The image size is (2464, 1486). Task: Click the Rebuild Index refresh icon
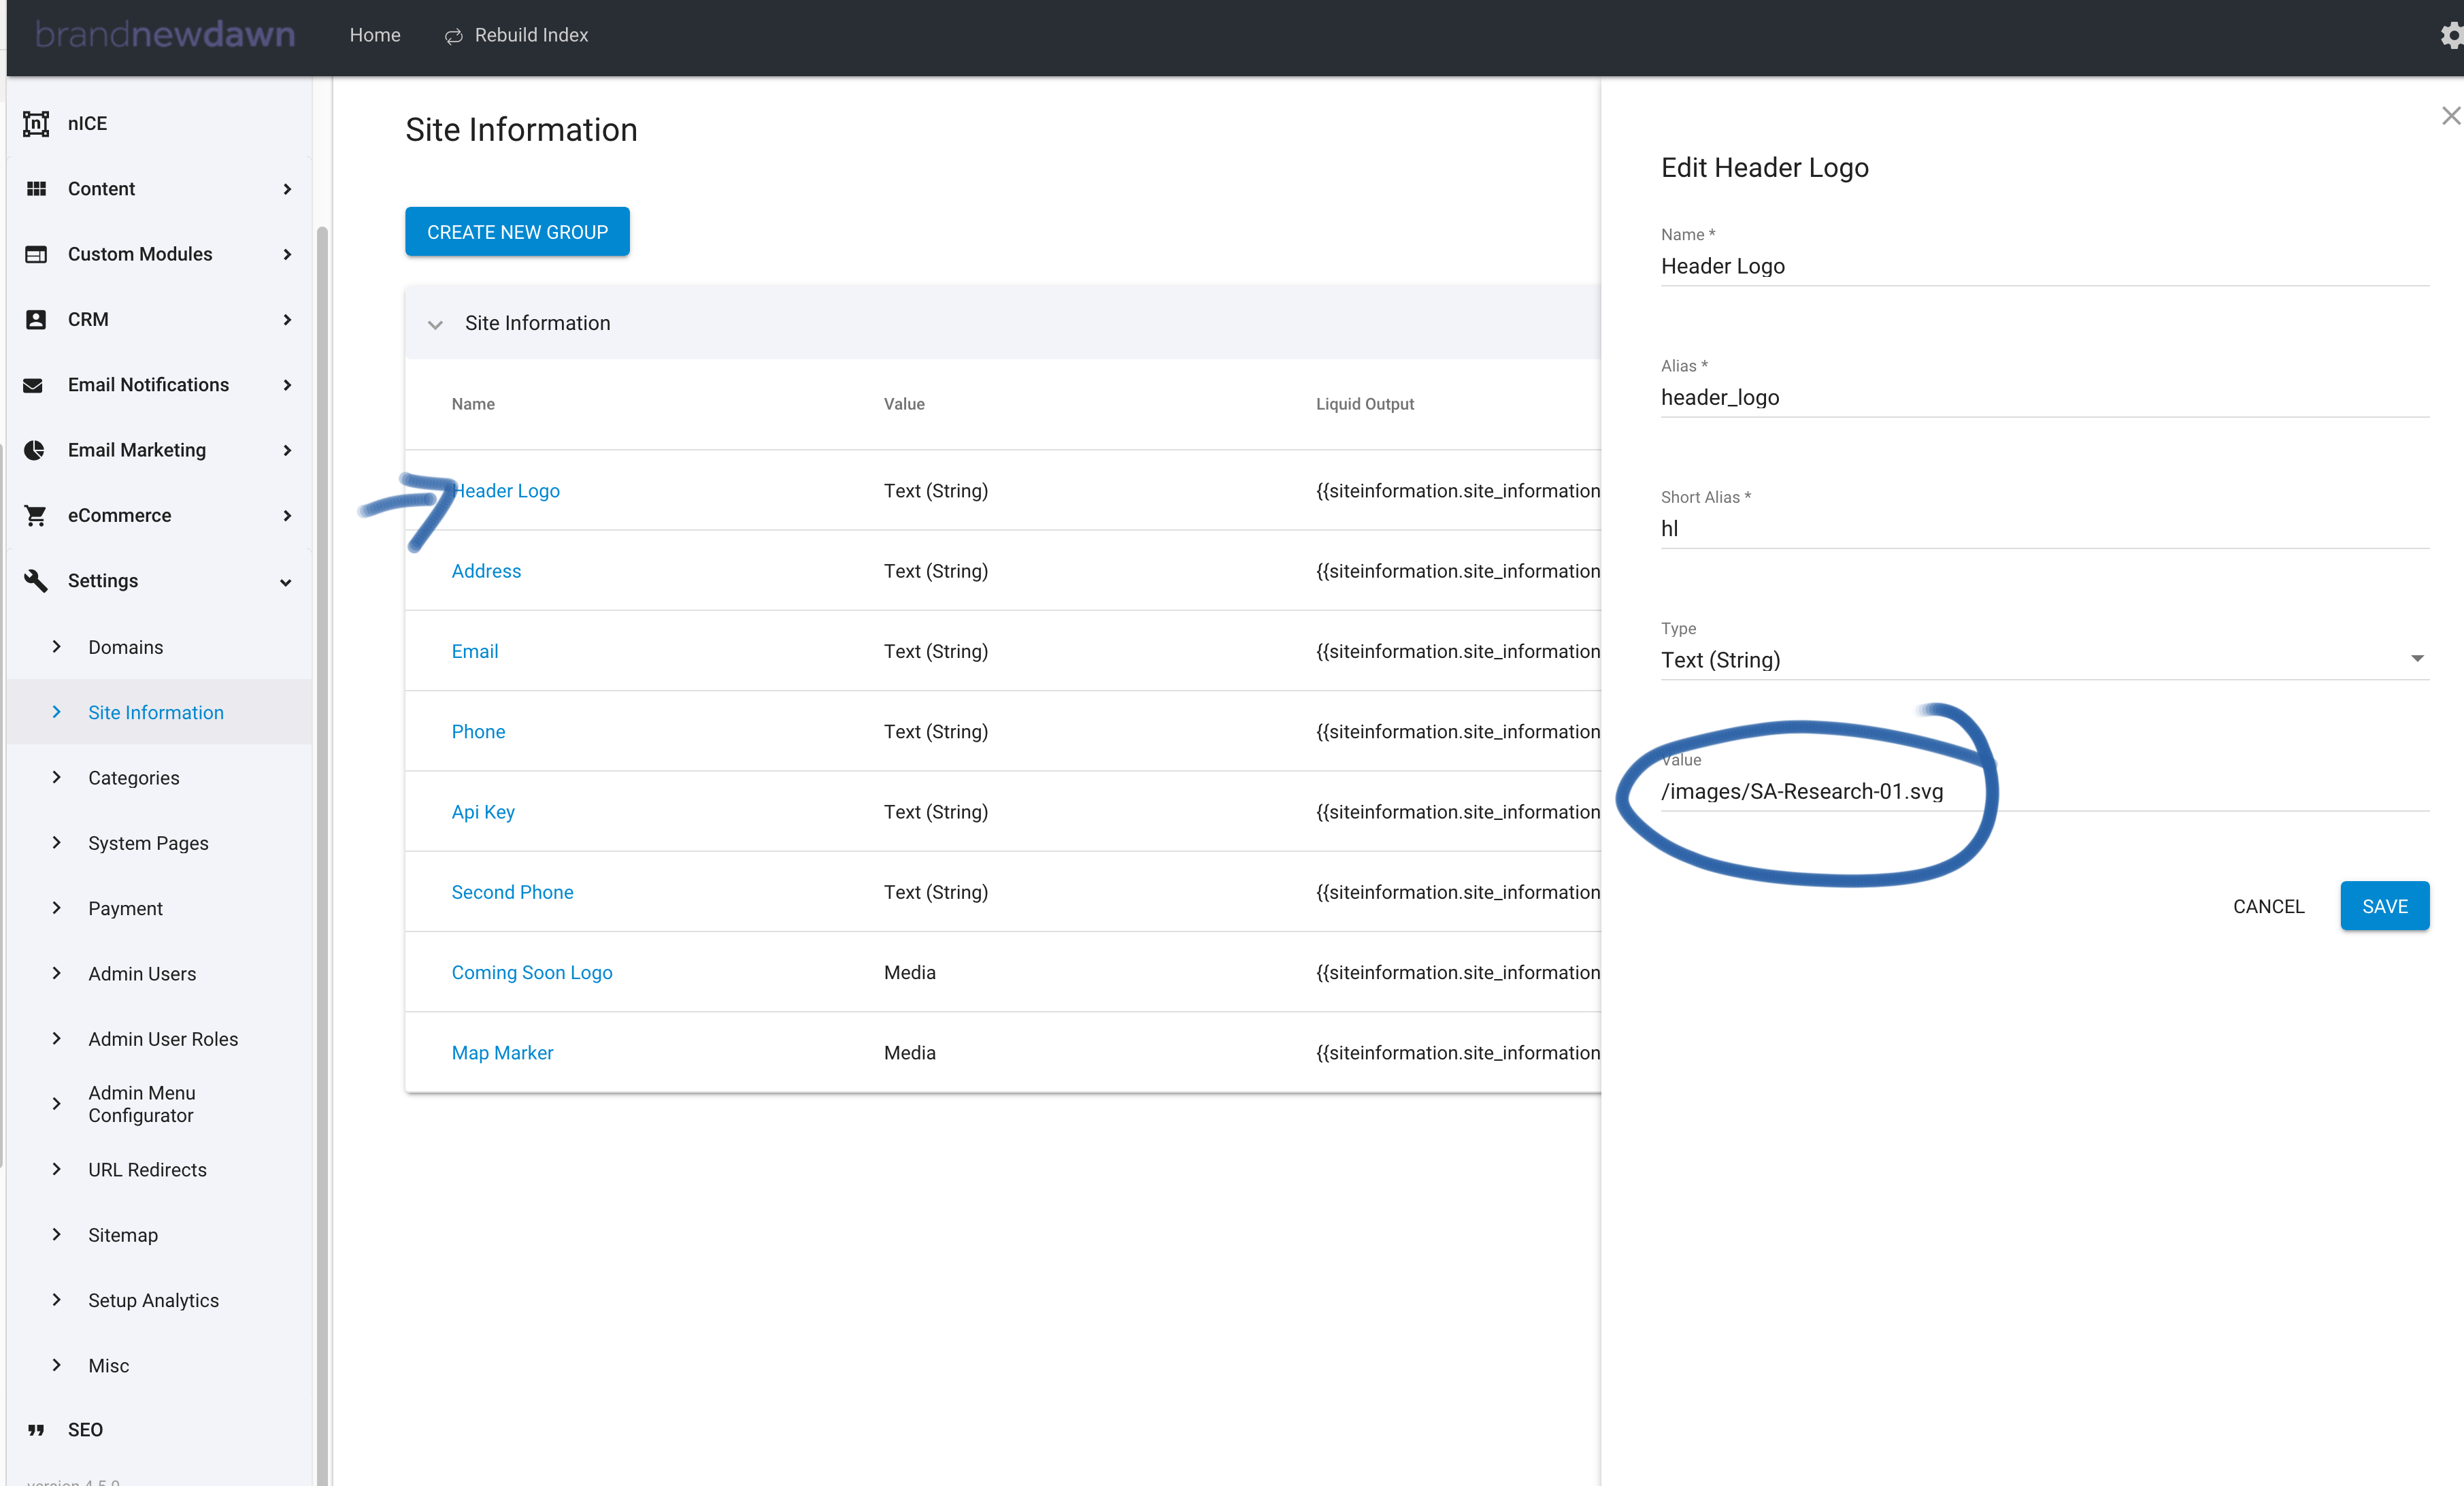coord(453,36)
